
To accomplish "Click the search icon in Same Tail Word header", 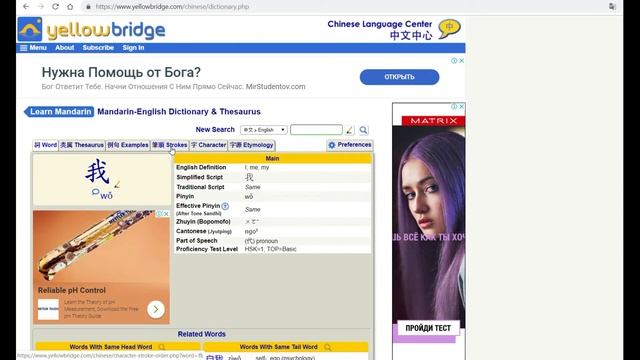I will point(327,347).
